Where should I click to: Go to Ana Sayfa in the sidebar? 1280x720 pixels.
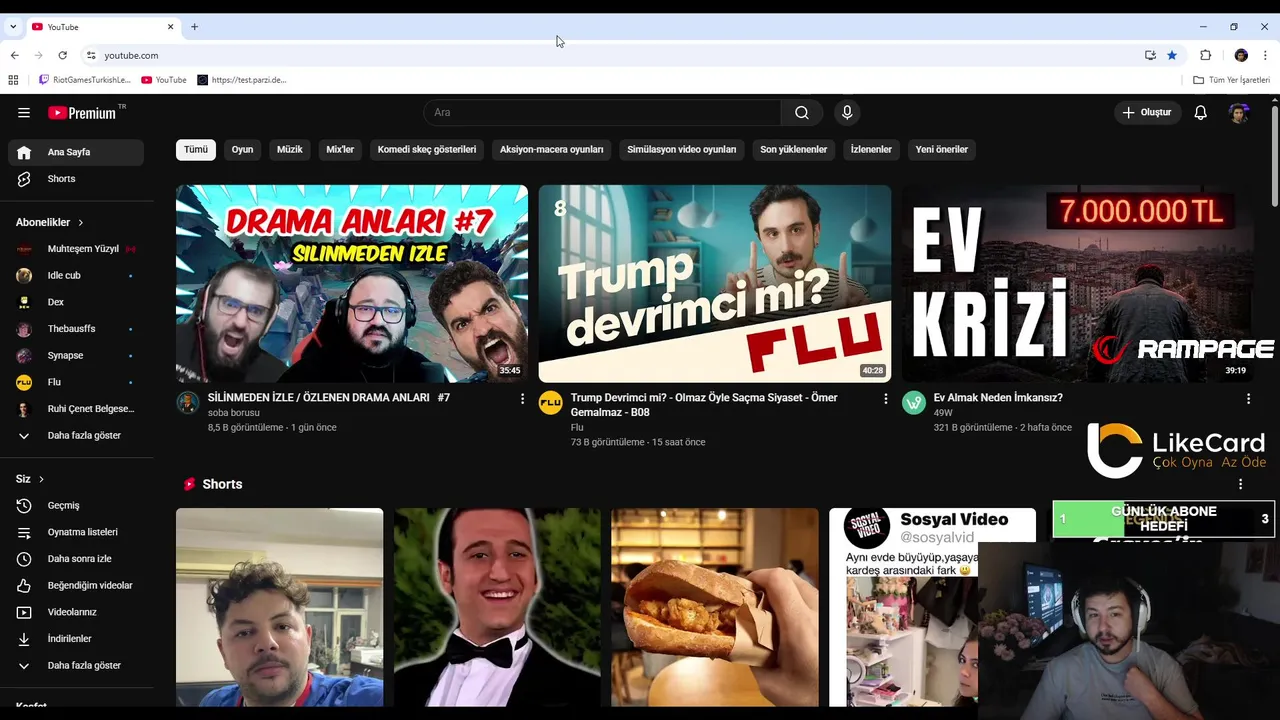click(76, 152)
